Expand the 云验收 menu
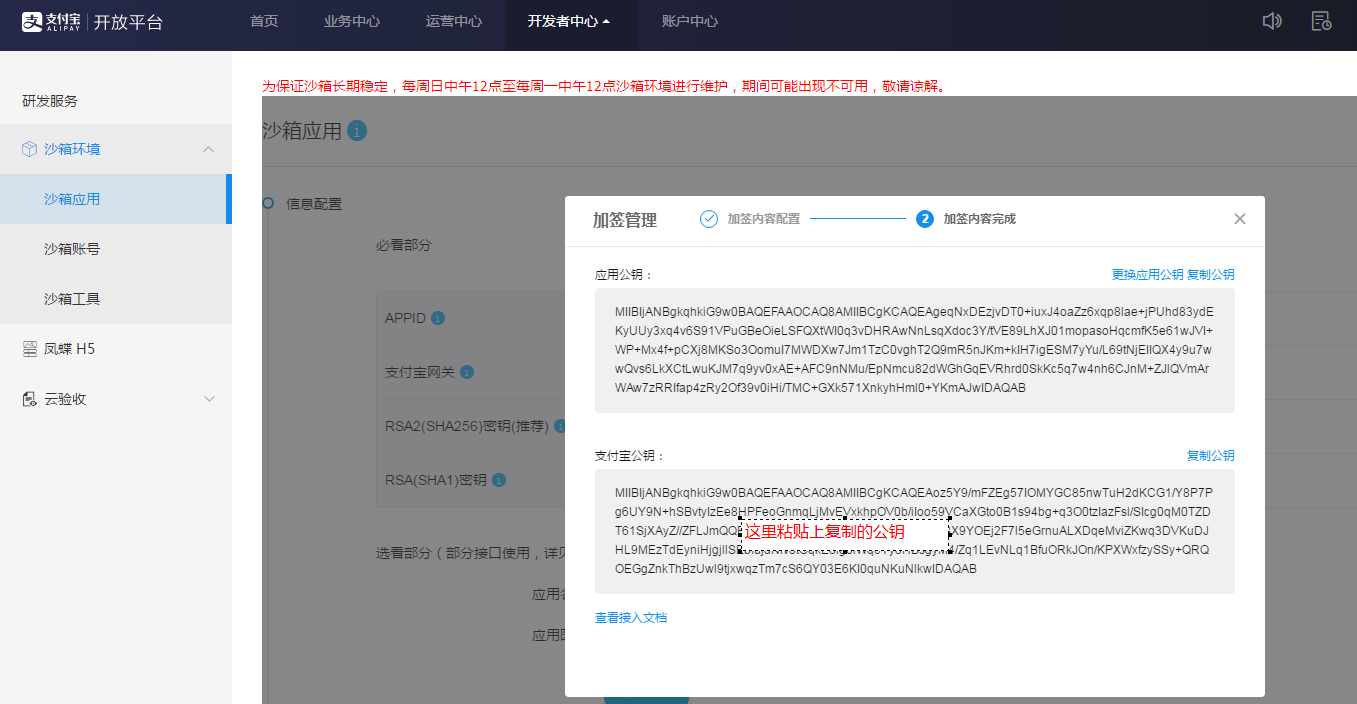 (209, 397)
